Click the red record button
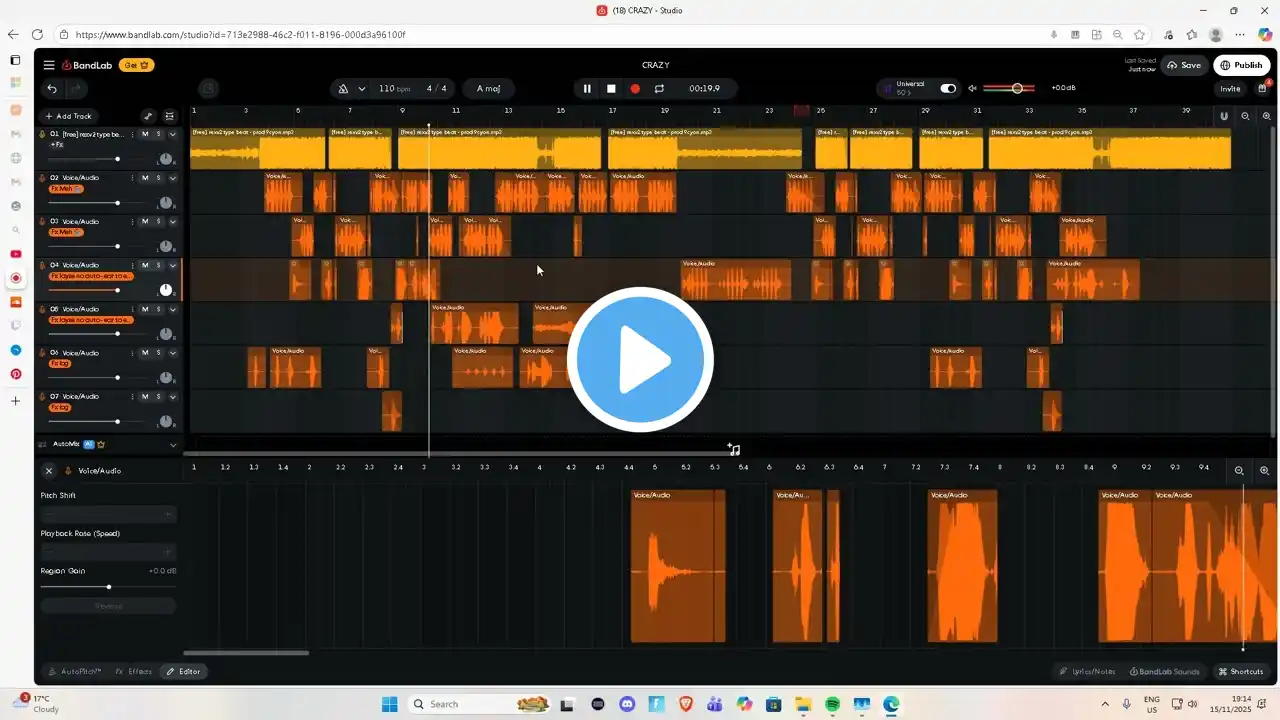Screen dimensions: 1280x720 (635, 89)
